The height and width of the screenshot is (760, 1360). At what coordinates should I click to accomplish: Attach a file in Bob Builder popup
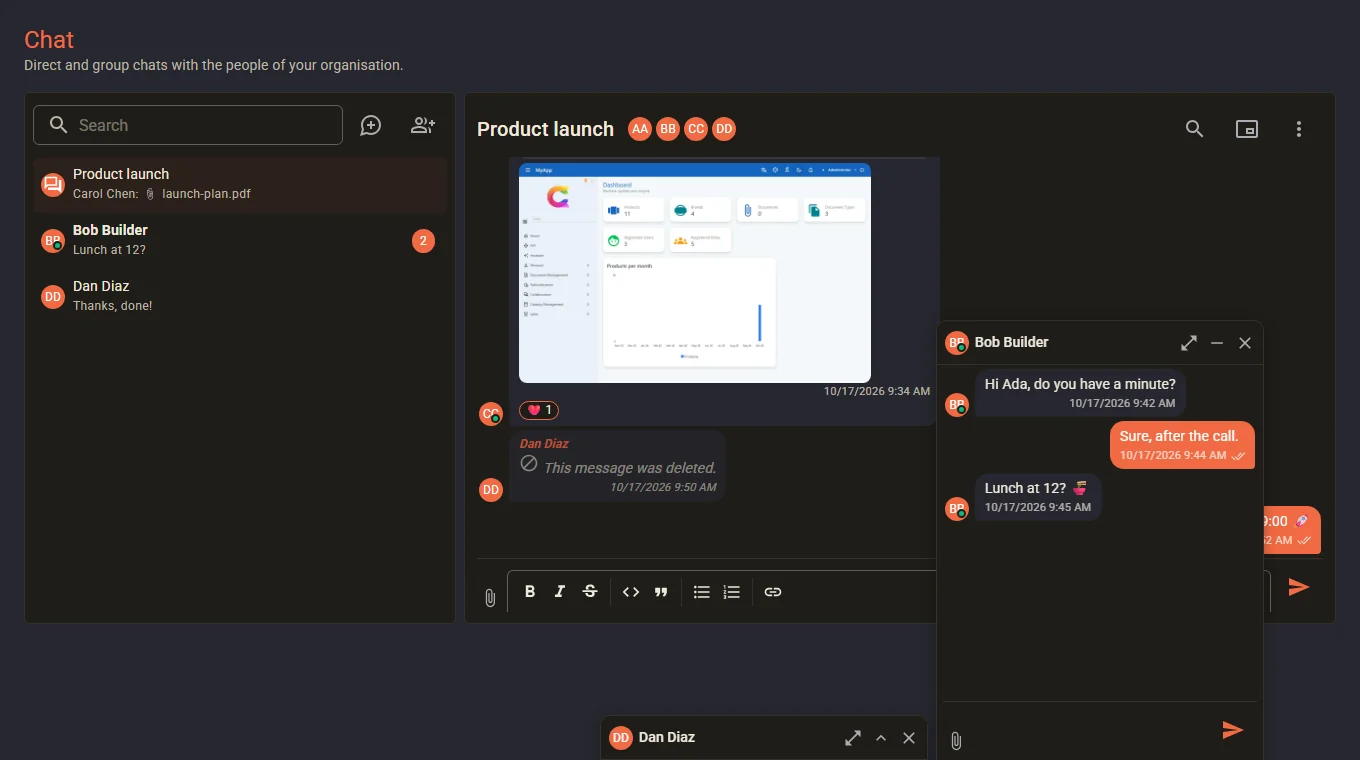pyautogui.click(x=956, y=741)
